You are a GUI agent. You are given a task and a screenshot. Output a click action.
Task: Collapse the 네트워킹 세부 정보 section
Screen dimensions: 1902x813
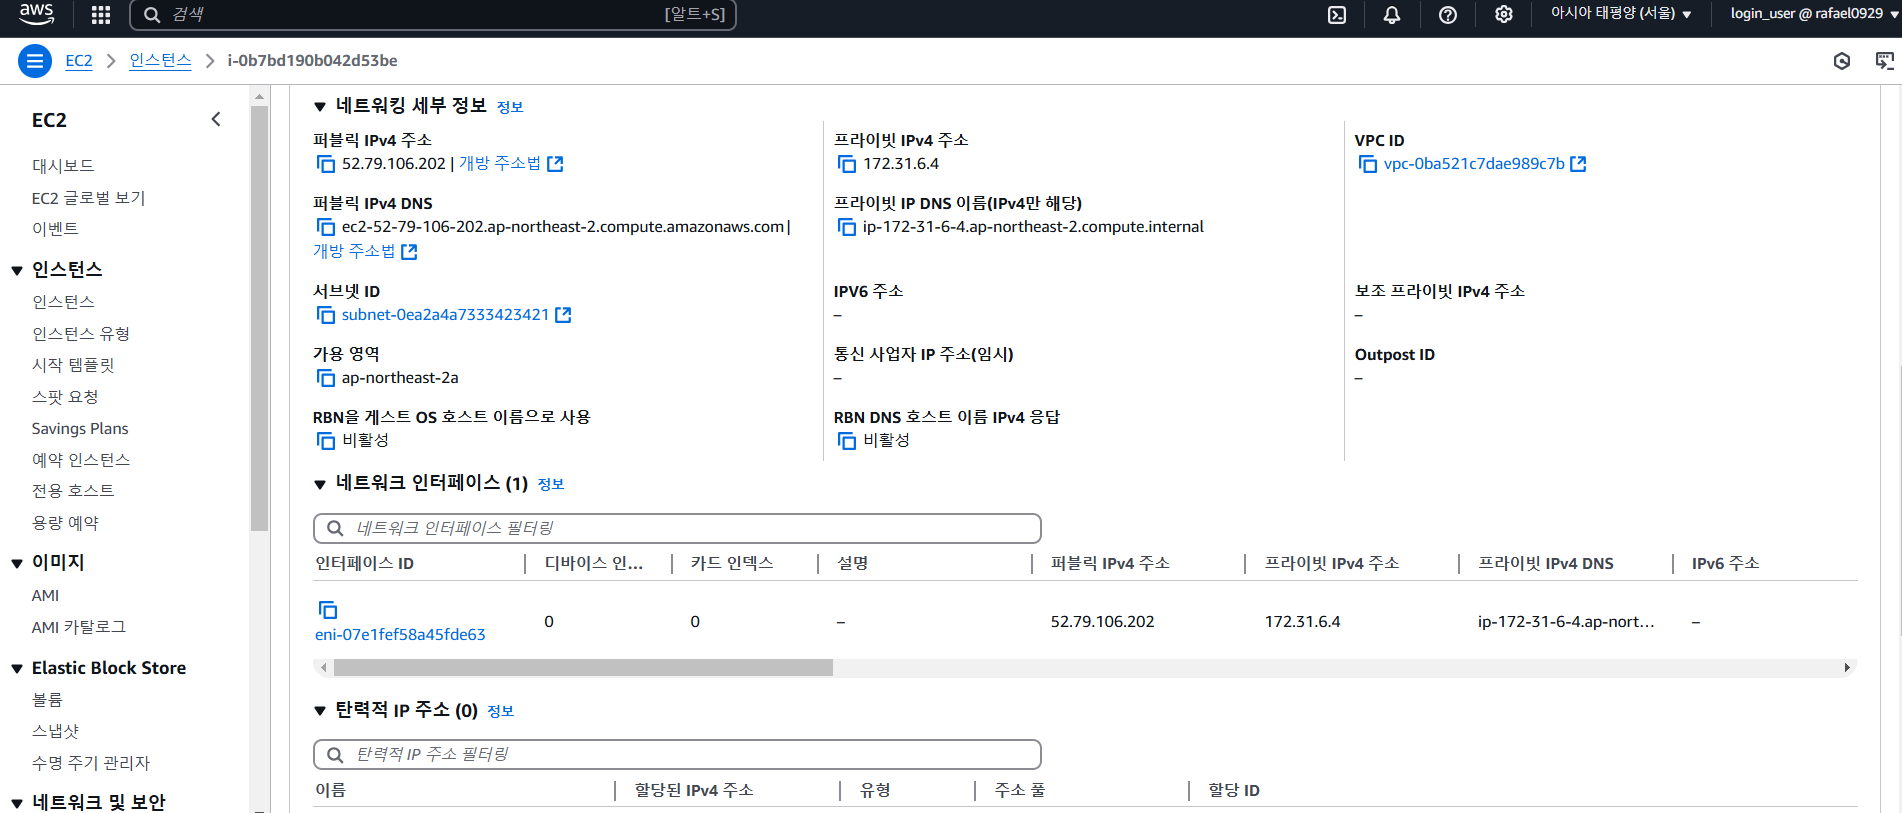point(320,107)
